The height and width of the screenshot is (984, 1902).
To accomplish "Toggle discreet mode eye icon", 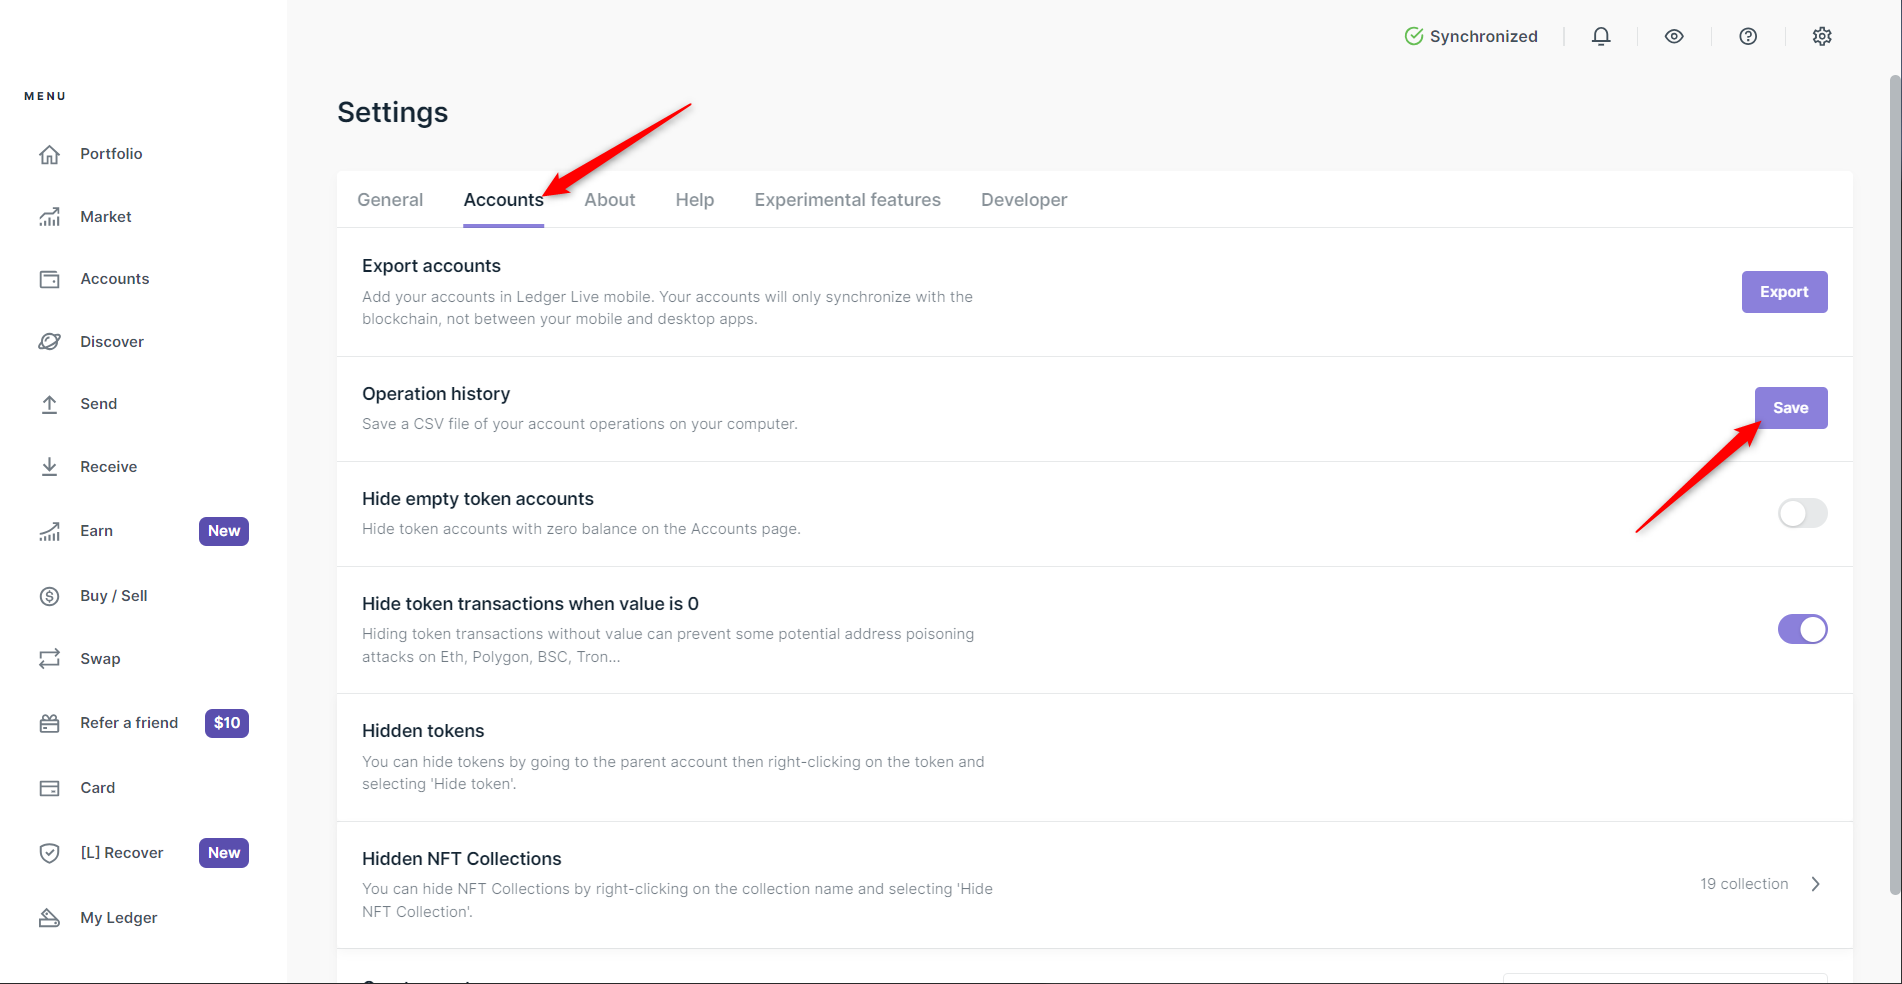I will 1674,37.
